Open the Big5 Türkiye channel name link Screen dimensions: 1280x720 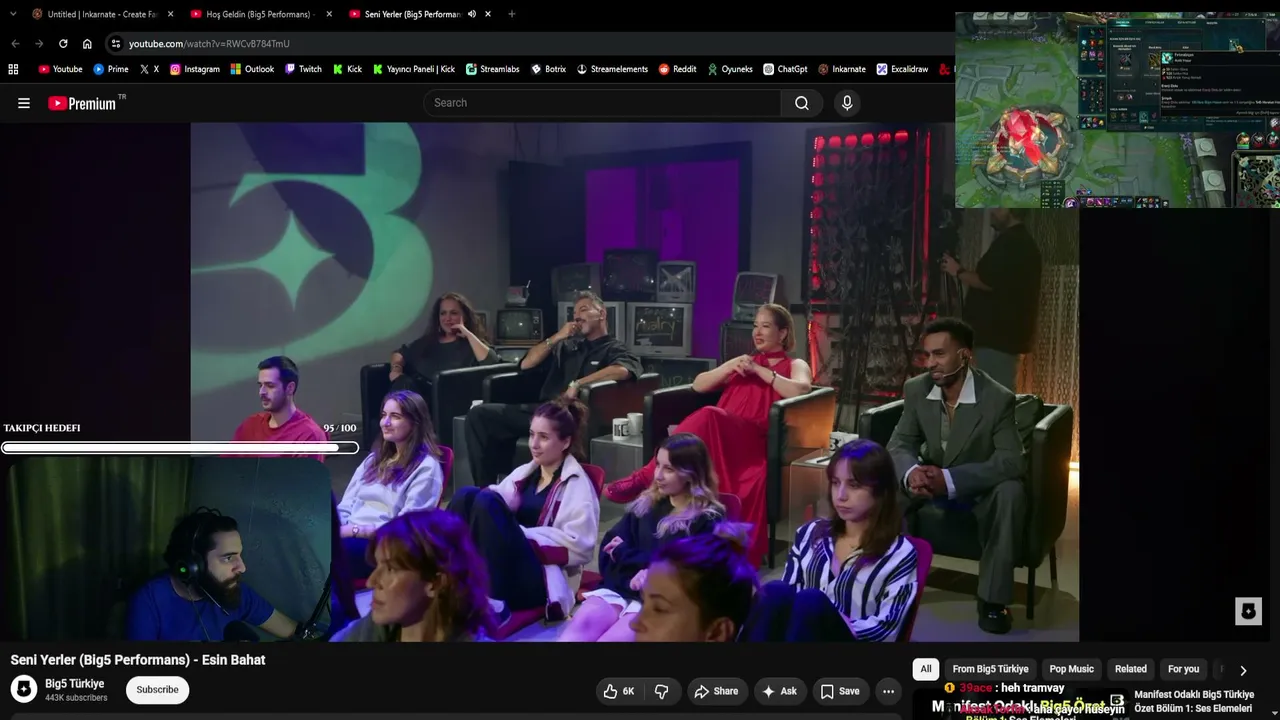pyautogui.click(x=75, y=684)
